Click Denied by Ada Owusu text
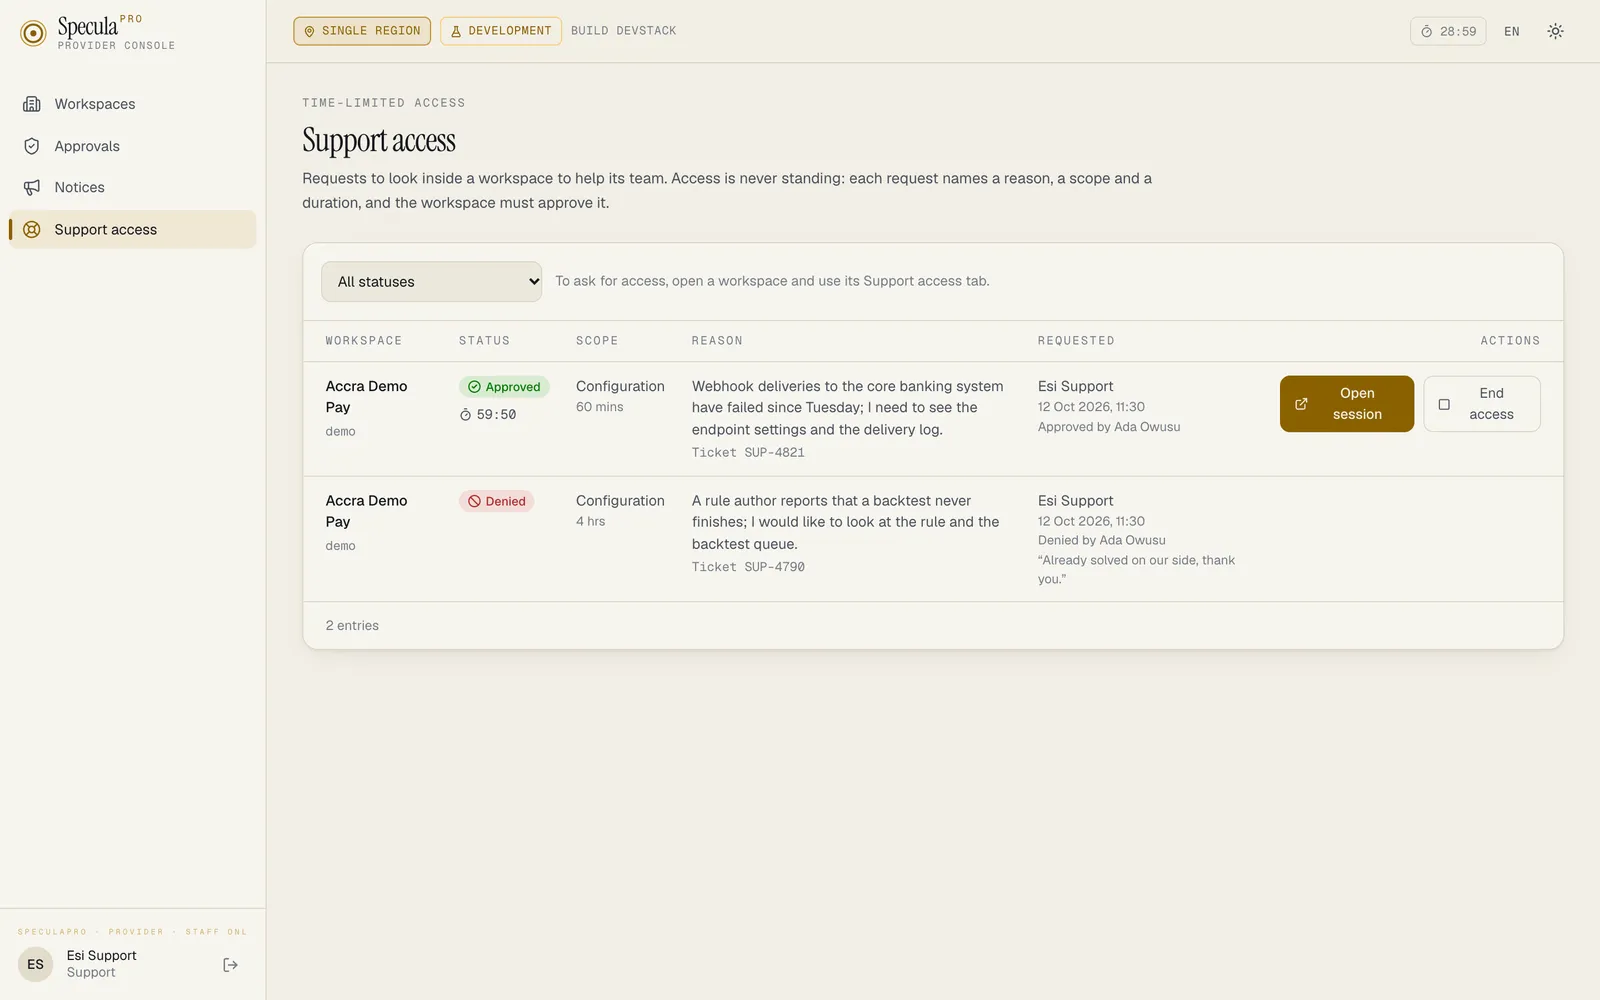The width and height of the screenshot is (1600, 1000). (x=1102, y=540)
